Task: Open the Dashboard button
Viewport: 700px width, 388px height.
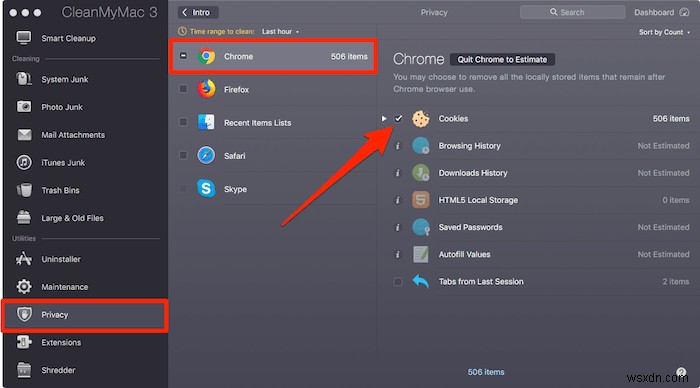Action: (x=662, y=13)
